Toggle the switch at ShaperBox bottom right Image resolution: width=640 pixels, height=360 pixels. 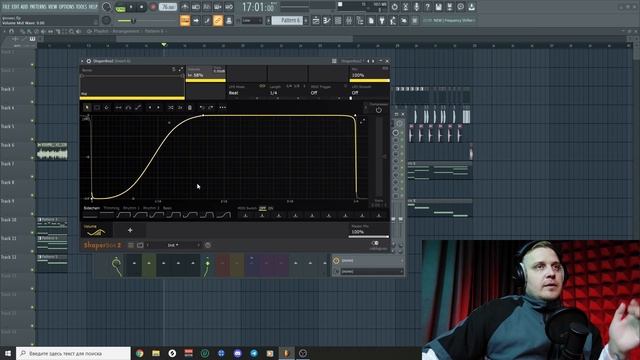(375, 243)
